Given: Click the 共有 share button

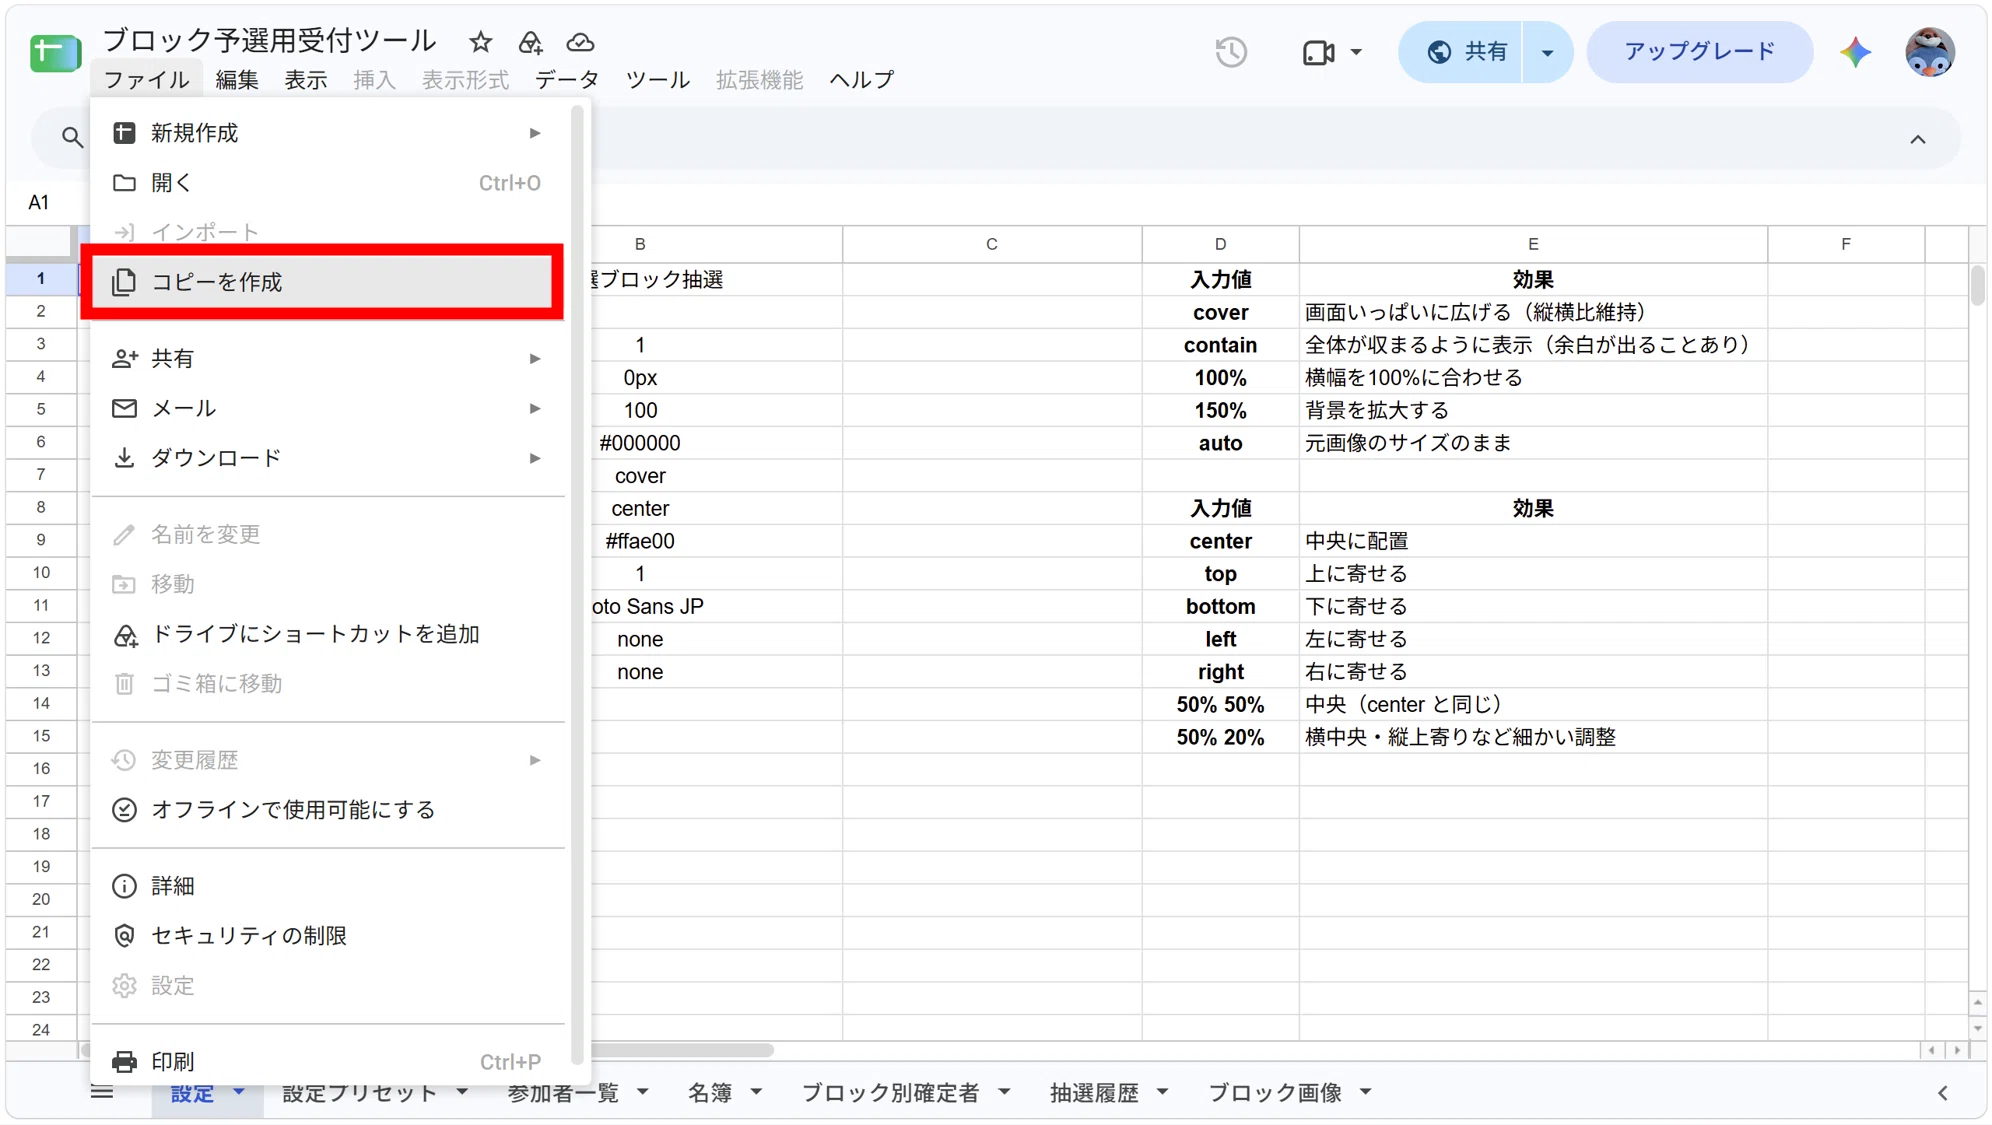Looking at the screenshot, I should tap(1464, 52).
